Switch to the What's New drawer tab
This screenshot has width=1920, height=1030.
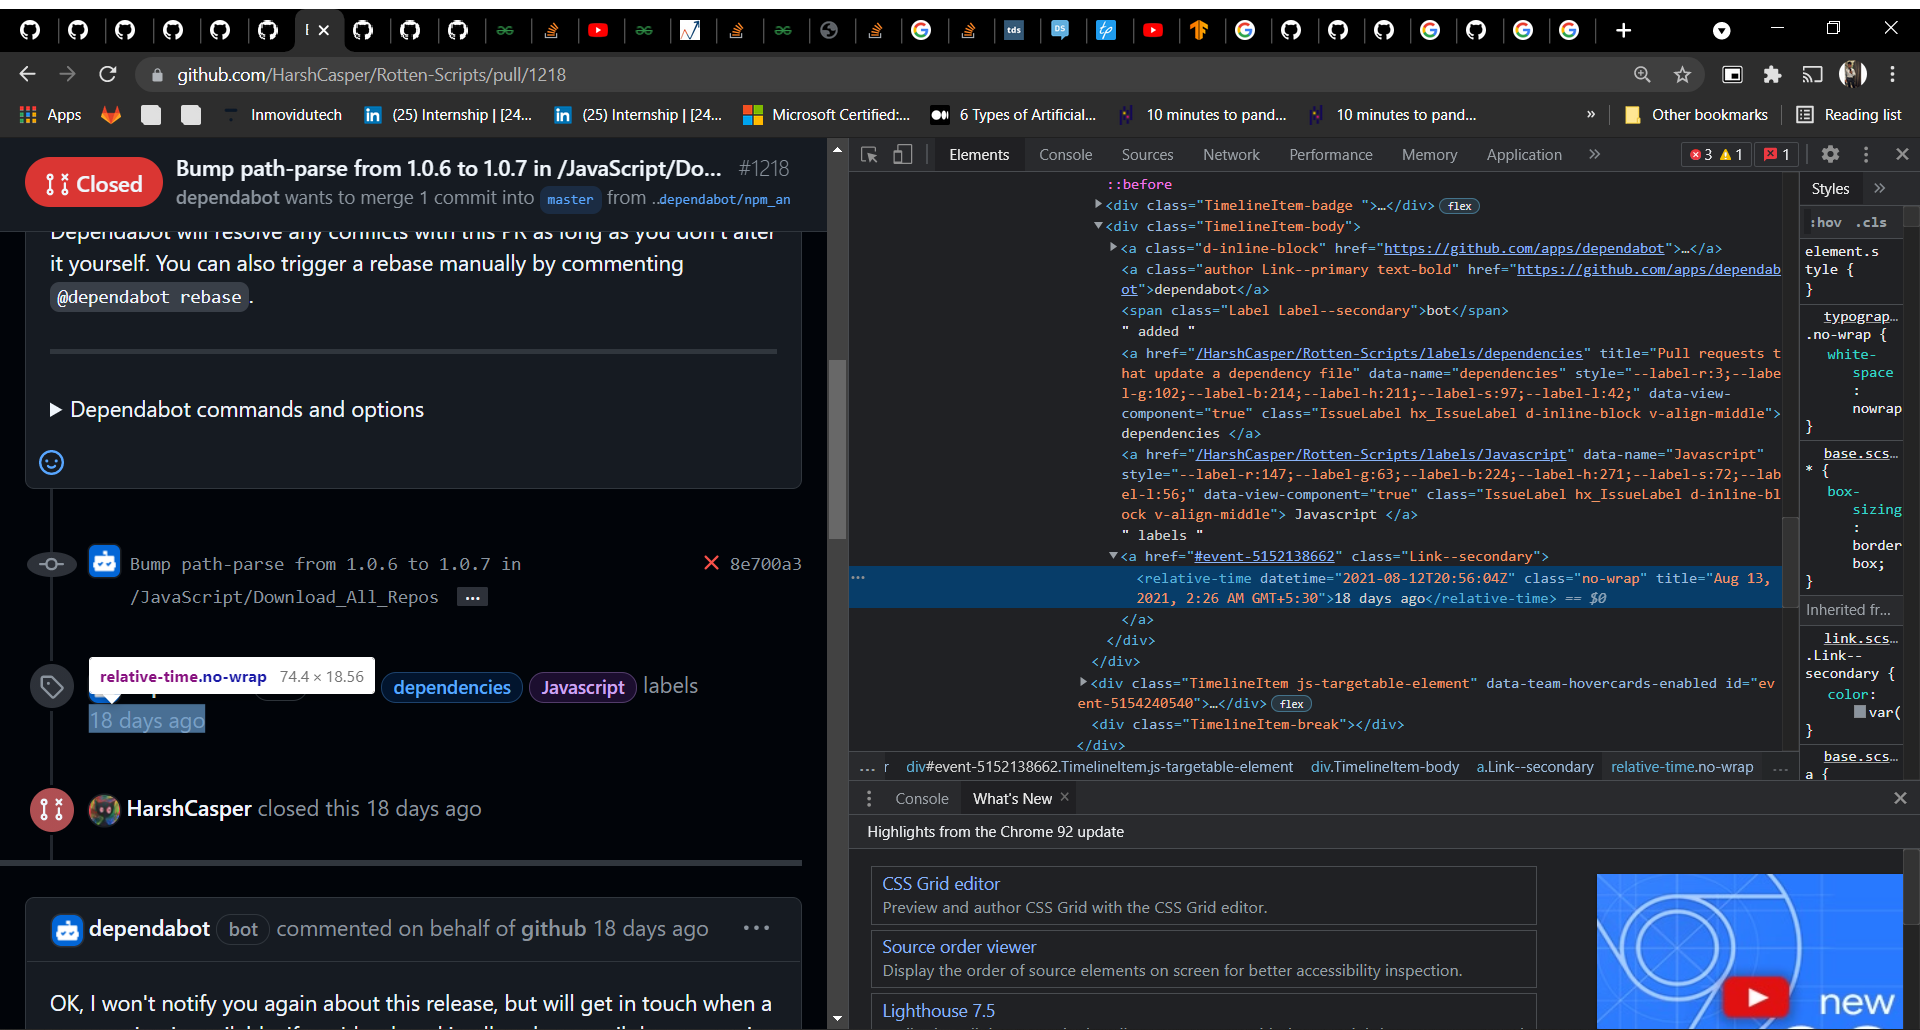tap(1012, 798)
